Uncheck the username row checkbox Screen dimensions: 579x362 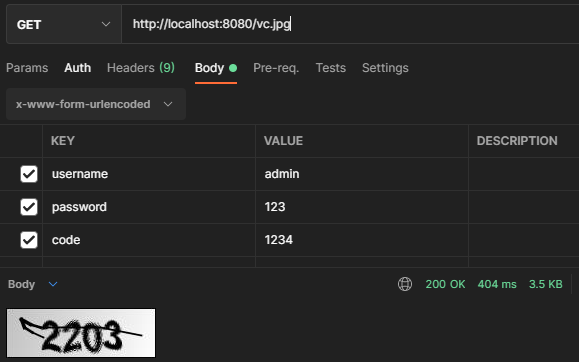29,174
